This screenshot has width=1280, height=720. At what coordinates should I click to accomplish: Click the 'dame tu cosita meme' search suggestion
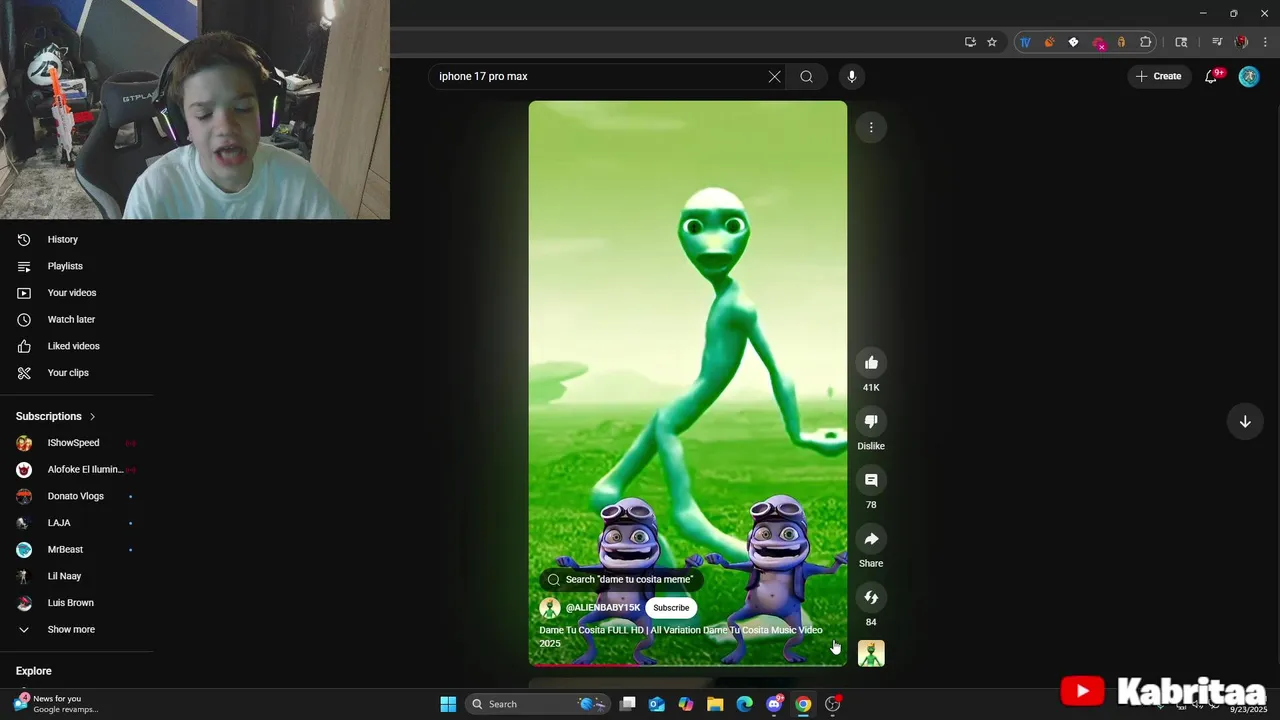pyautogui.click(x=621, y=579)
